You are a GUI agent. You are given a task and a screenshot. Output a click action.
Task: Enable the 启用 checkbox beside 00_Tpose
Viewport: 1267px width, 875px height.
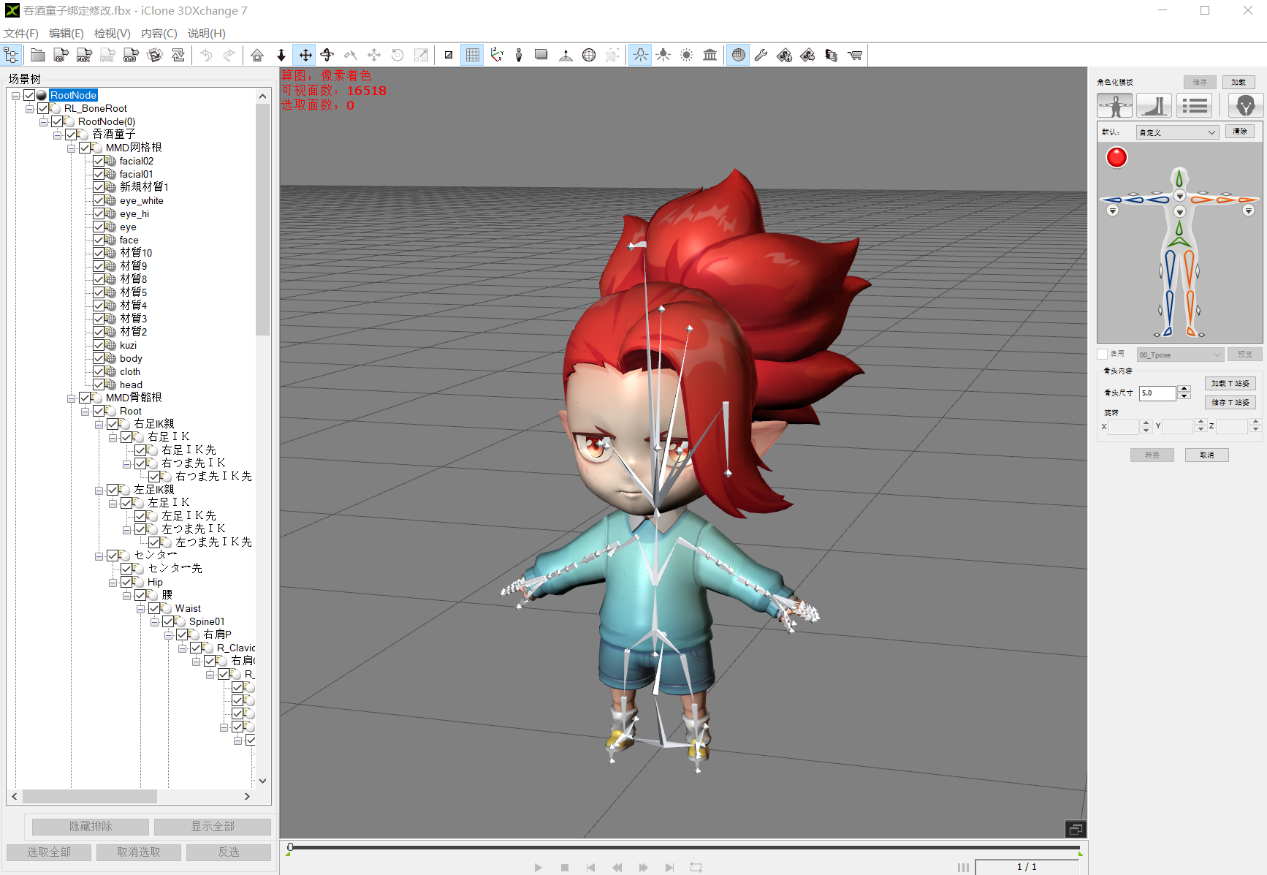[x=1103, y=354]
